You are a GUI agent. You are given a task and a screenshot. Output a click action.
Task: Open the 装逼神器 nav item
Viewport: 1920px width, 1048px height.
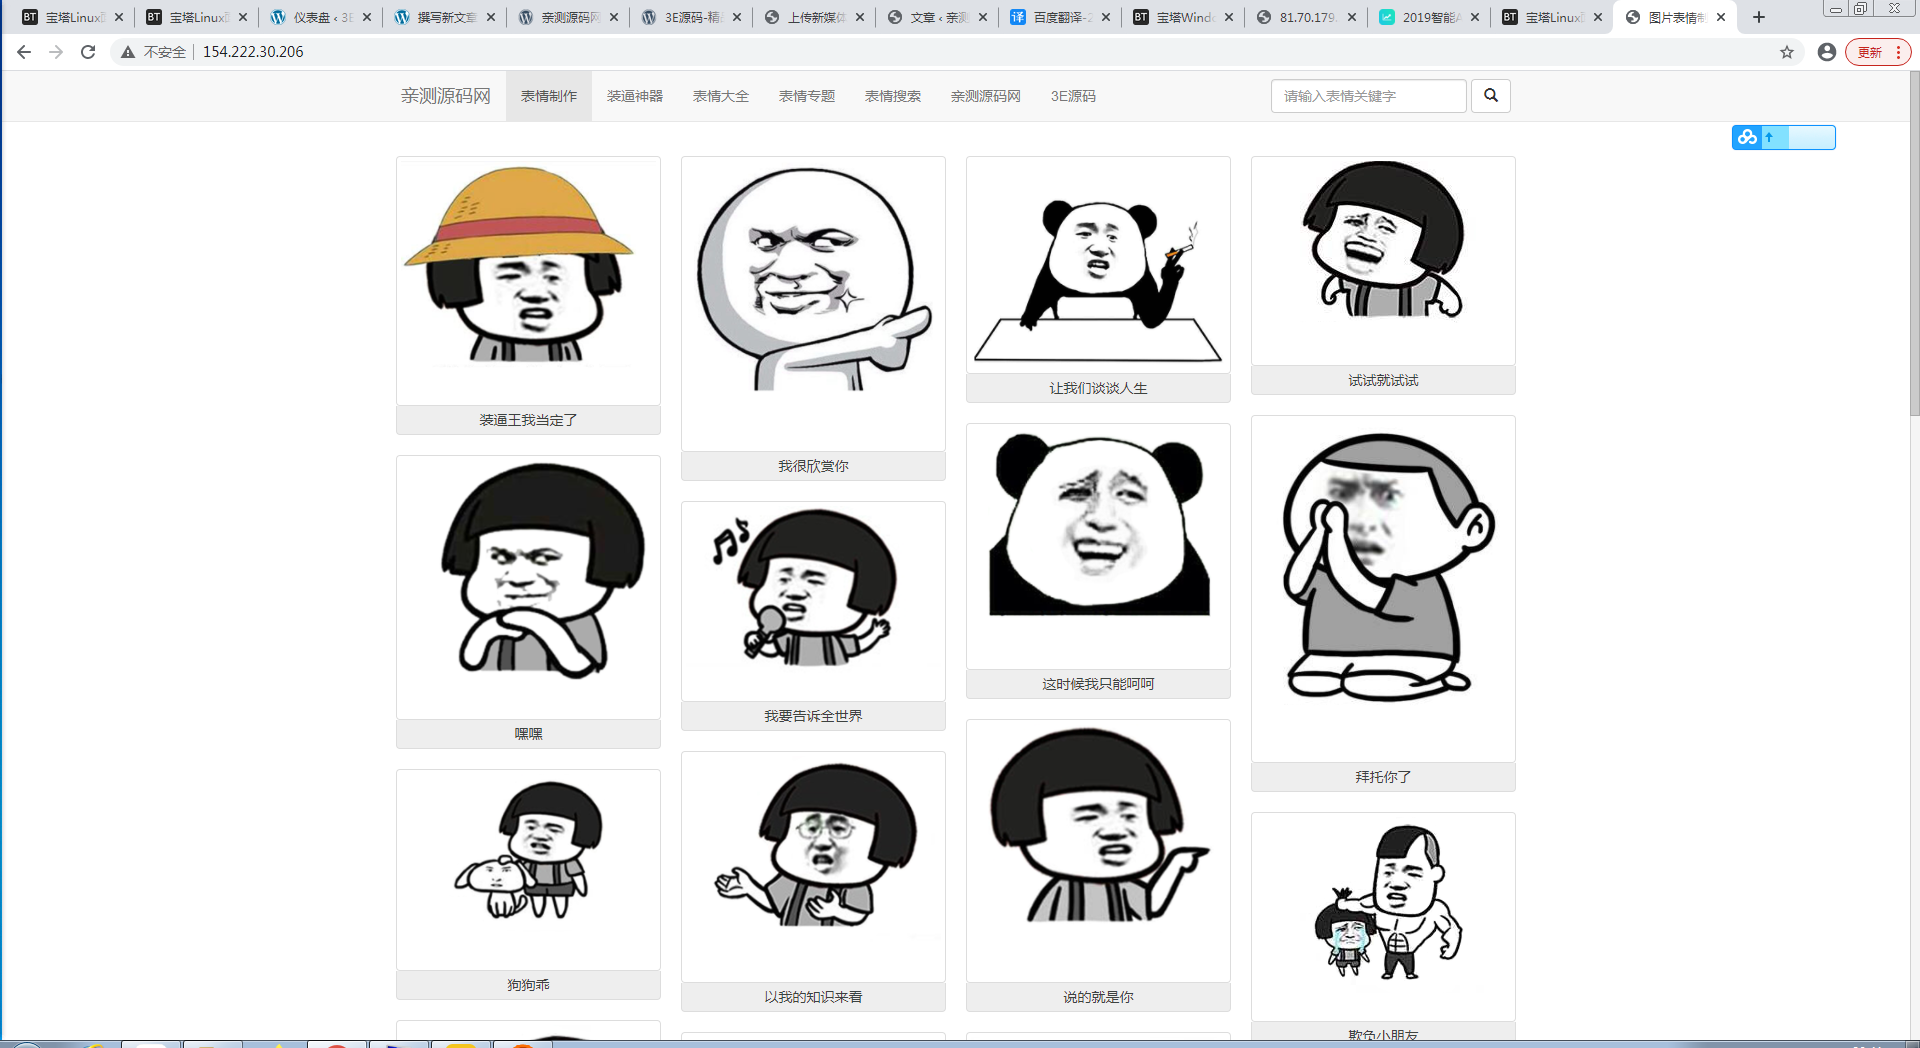(635, 96)
